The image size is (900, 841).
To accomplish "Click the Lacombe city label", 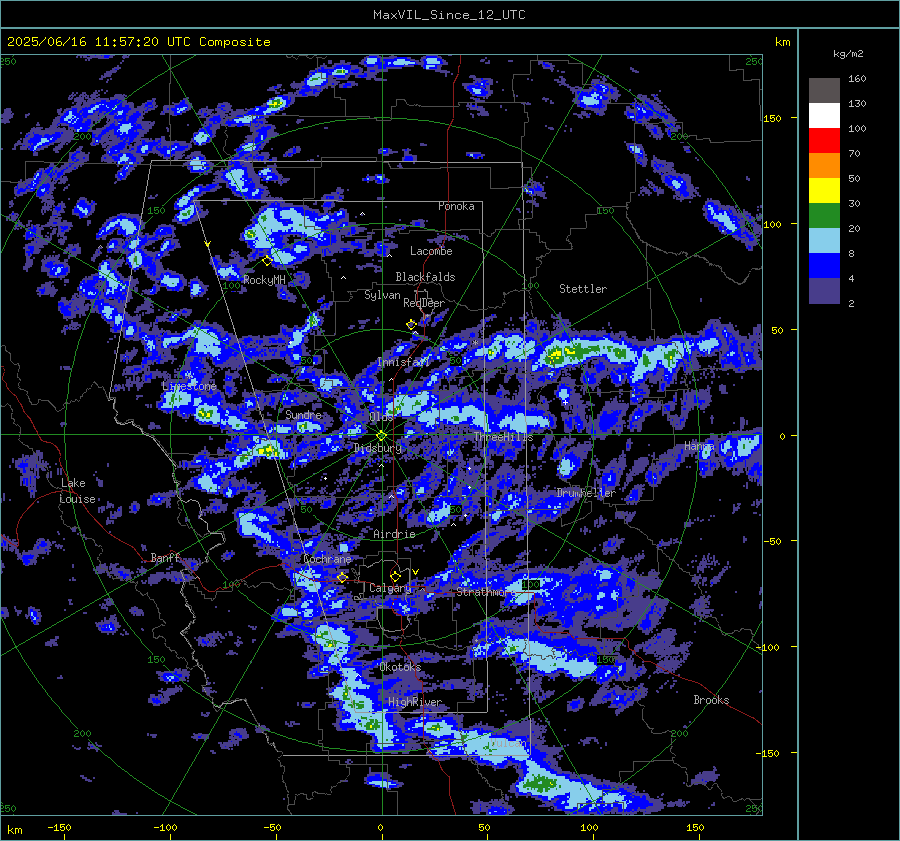I will (431, 251).
